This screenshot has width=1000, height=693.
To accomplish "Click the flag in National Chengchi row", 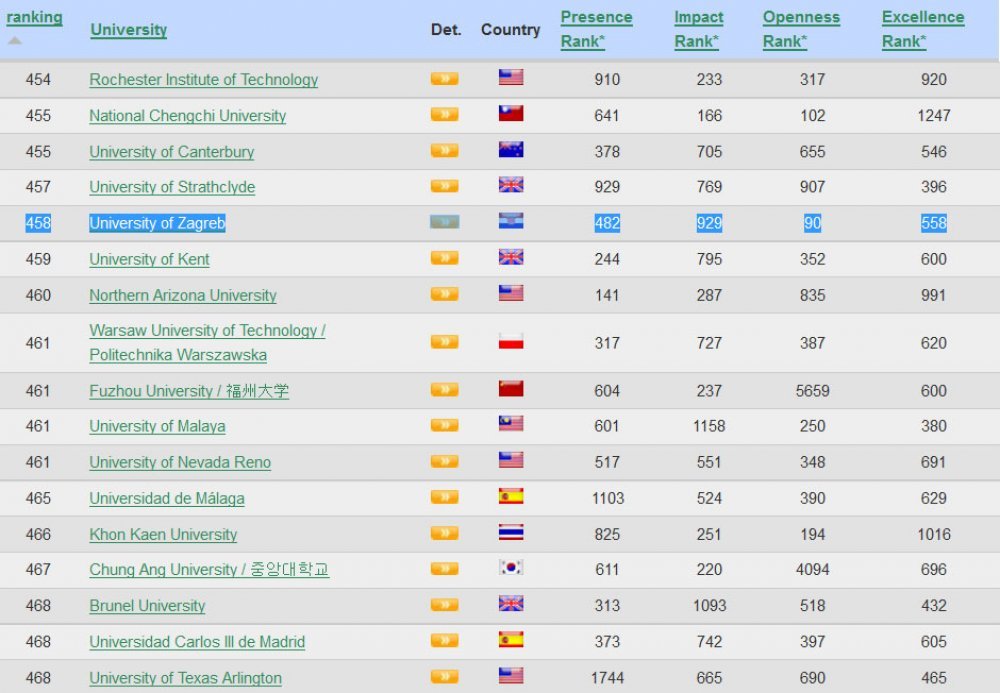I will coord(511,113).
